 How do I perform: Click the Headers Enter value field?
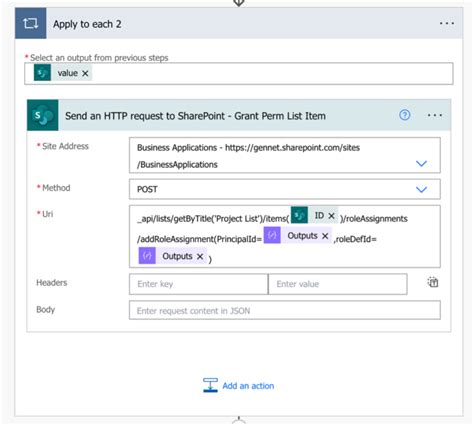[338, 284]
